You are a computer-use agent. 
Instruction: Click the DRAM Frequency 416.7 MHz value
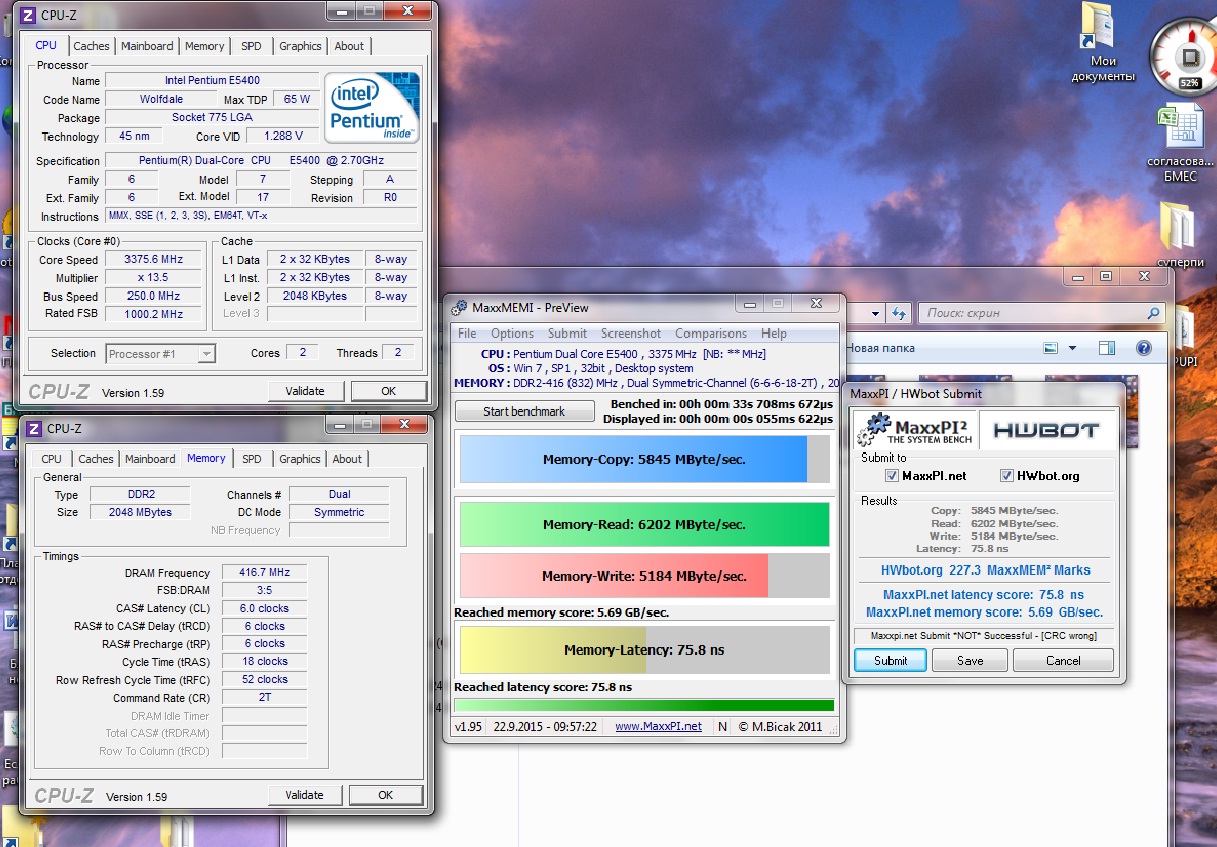pyautogui.click(x=264, y=573)
